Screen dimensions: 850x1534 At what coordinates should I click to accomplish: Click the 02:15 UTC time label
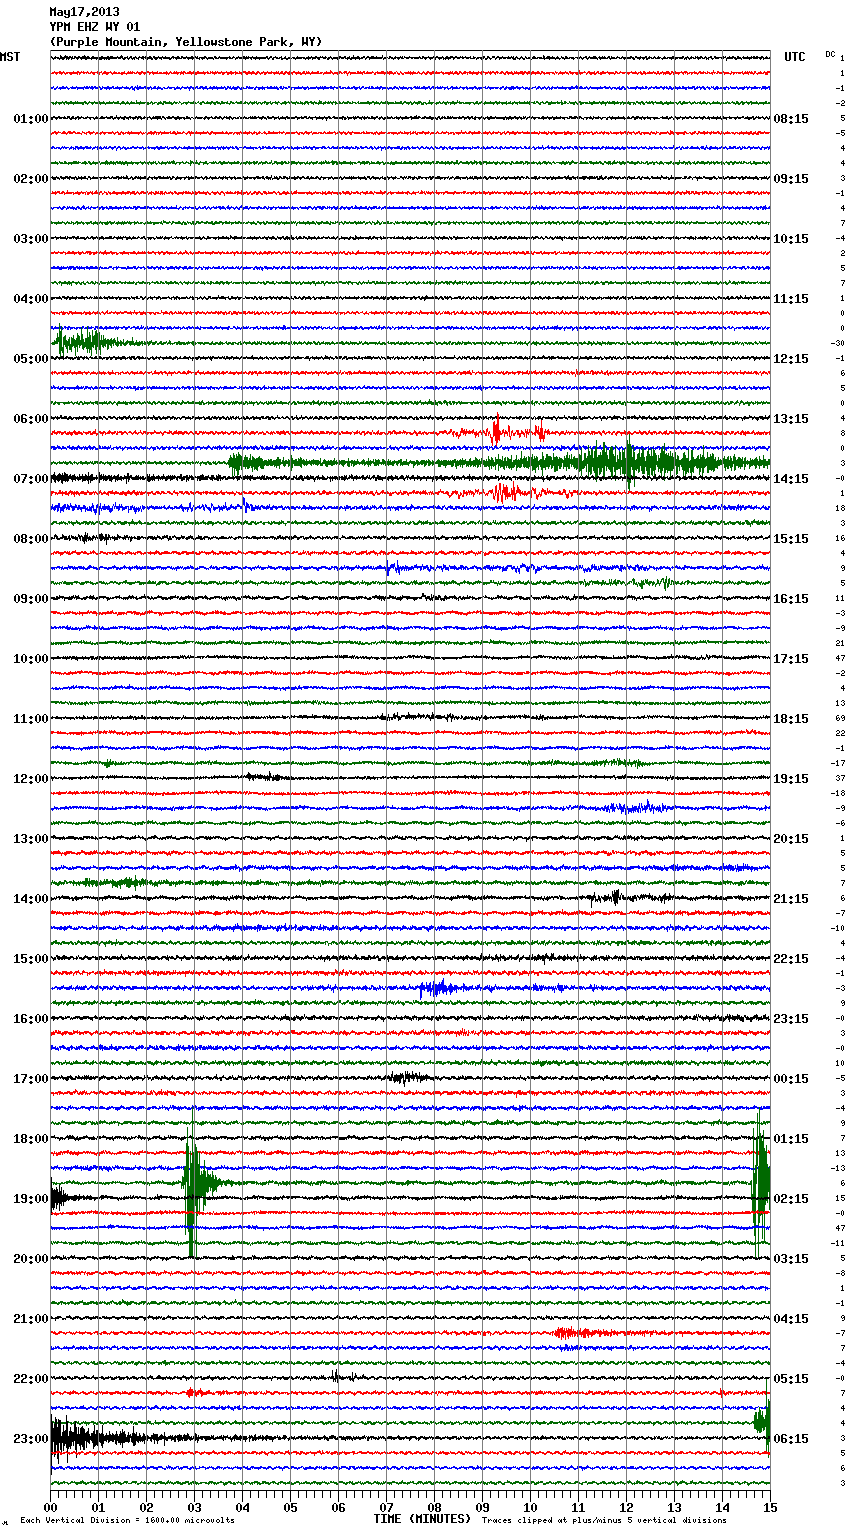(x=791, y=1199)
